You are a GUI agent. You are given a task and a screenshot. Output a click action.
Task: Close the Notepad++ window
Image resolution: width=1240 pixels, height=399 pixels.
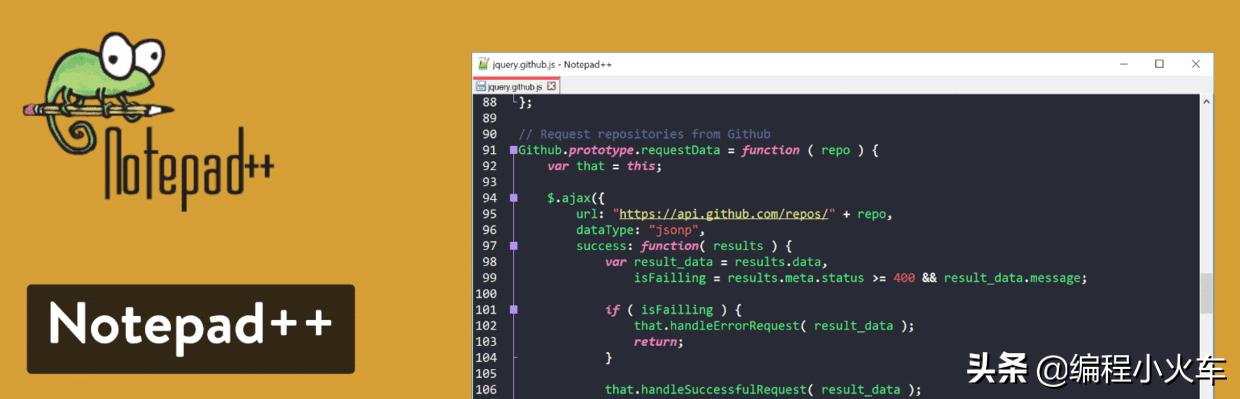[x=1195, y=64]
